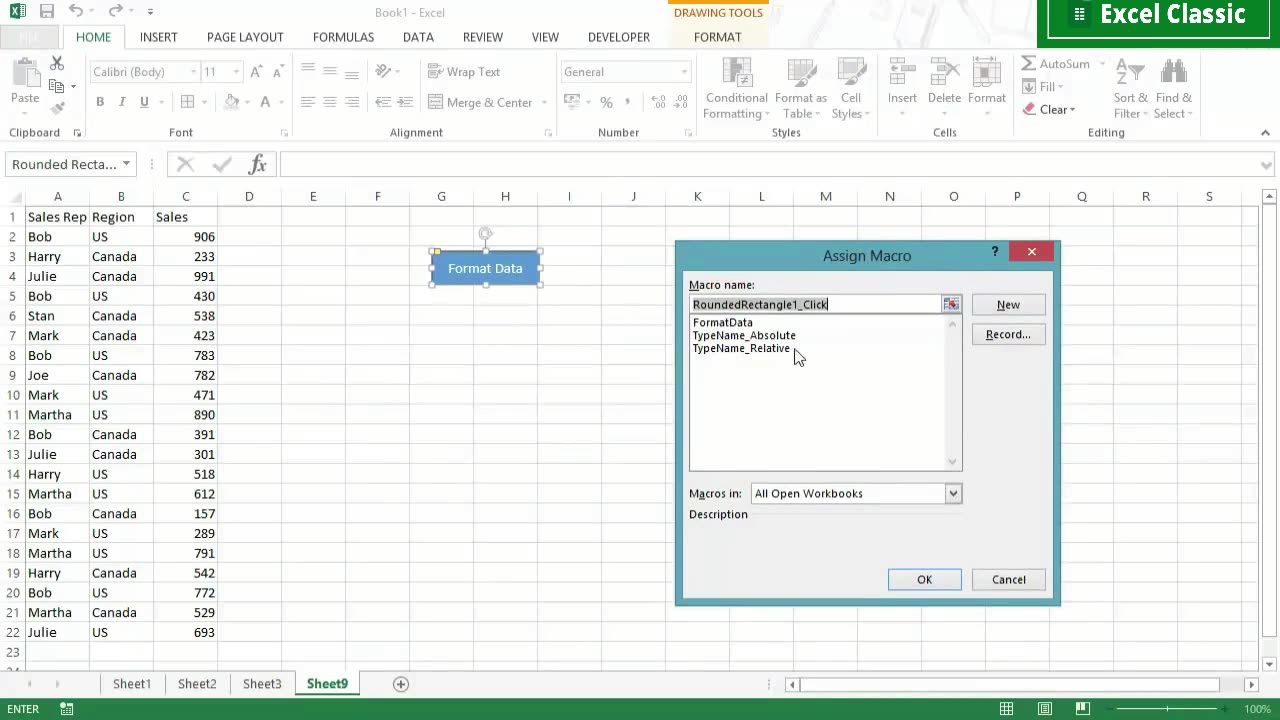Click the Fill Color bucket icon
Screen dimensions: 1280x720
point(232,102)
